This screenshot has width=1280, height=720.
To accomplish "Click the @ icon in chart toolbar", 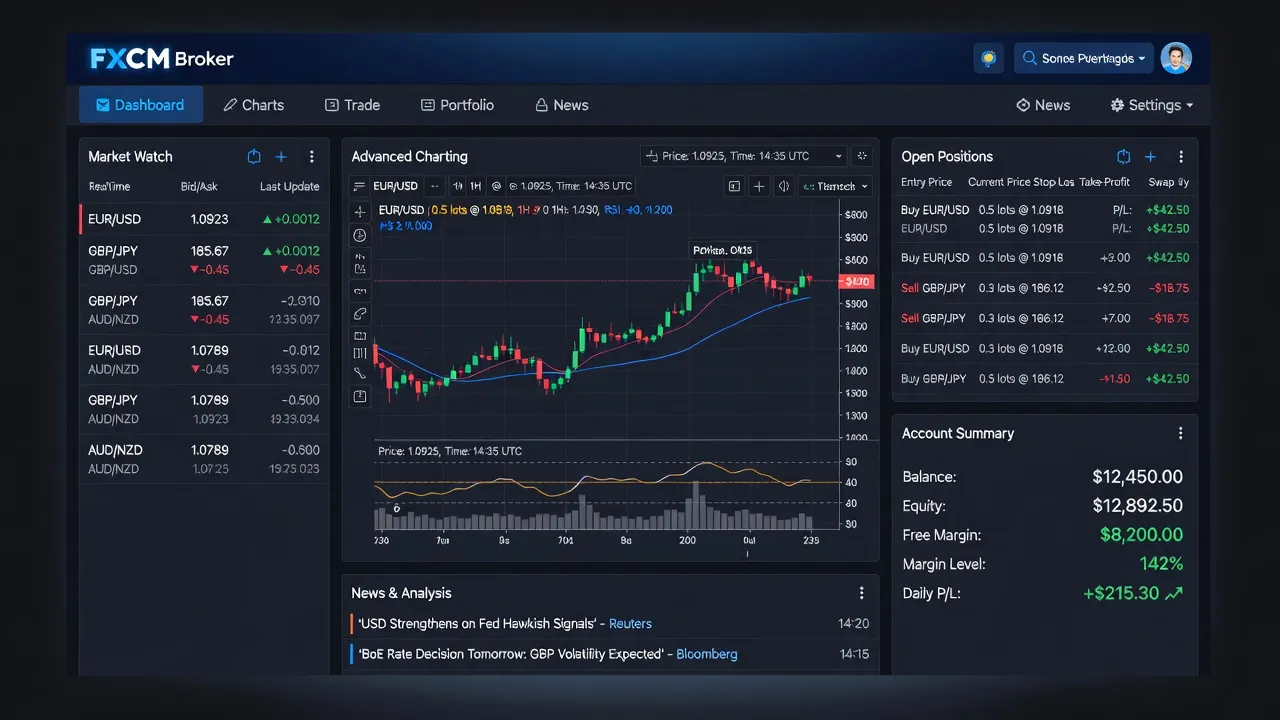I will (x=497, y=186).
